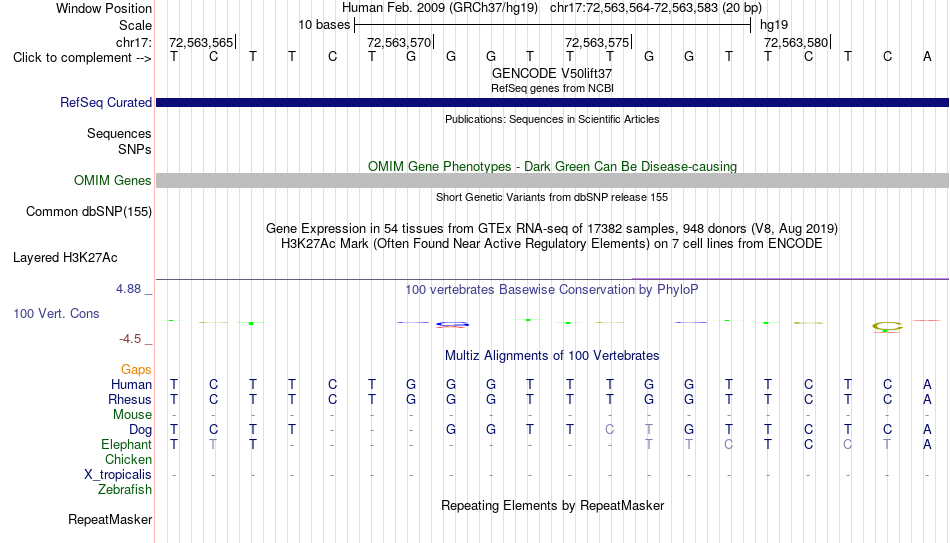
Task: Click position marker 72,563,575
Action: pyautogui.click(x=597, y=42)
